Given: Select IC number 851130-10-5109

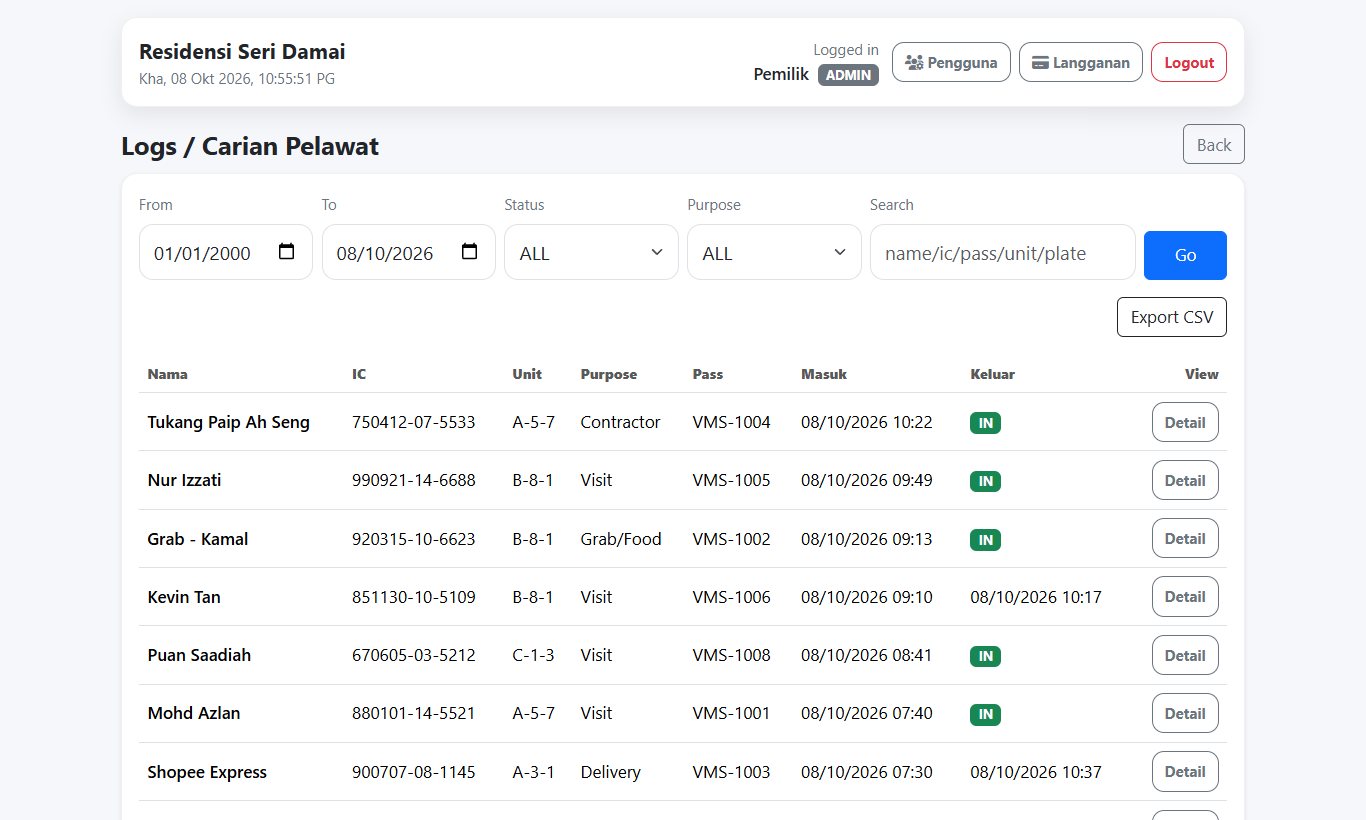Looking at the screenshot, I should pos(414,597).
